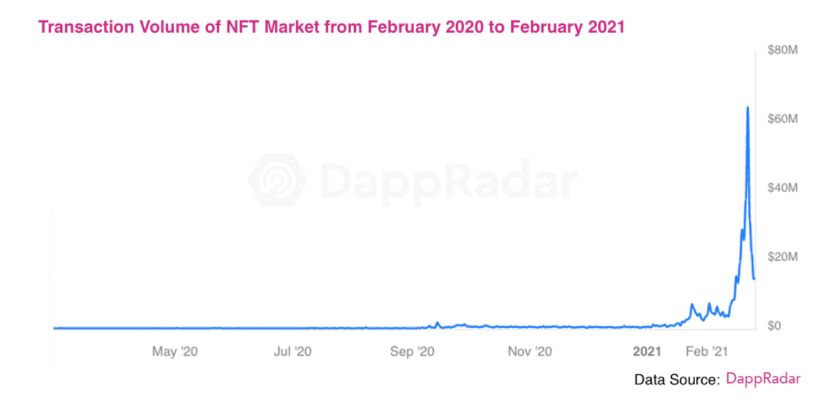Screen dimensions: 839x400
Task: Select the $40M axis label
Action: coord(782,188)
